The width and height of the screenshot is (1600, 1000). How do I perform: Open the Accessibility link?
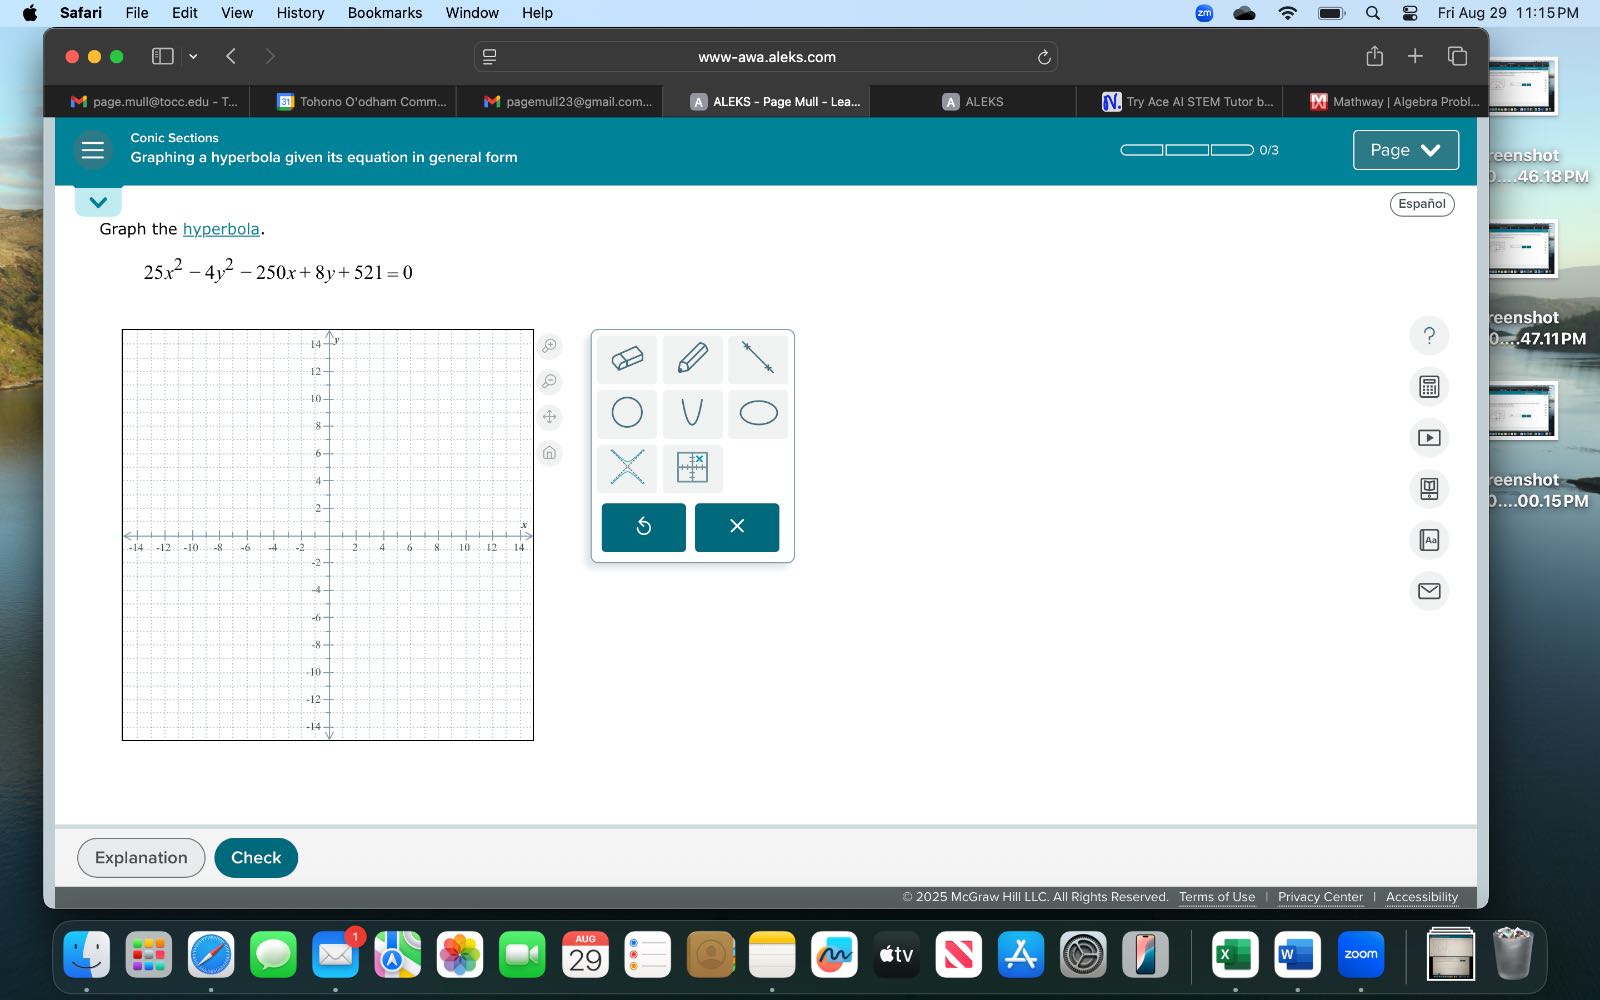pos(1422,897)
